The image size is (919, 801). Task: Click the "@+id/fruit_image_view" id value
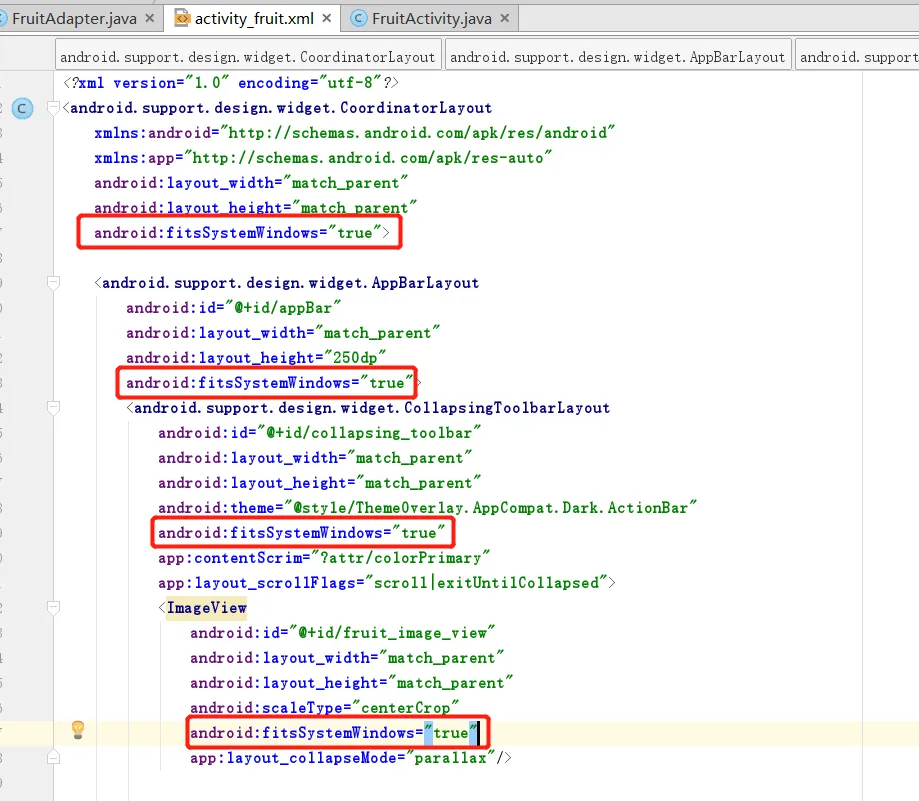392,632
